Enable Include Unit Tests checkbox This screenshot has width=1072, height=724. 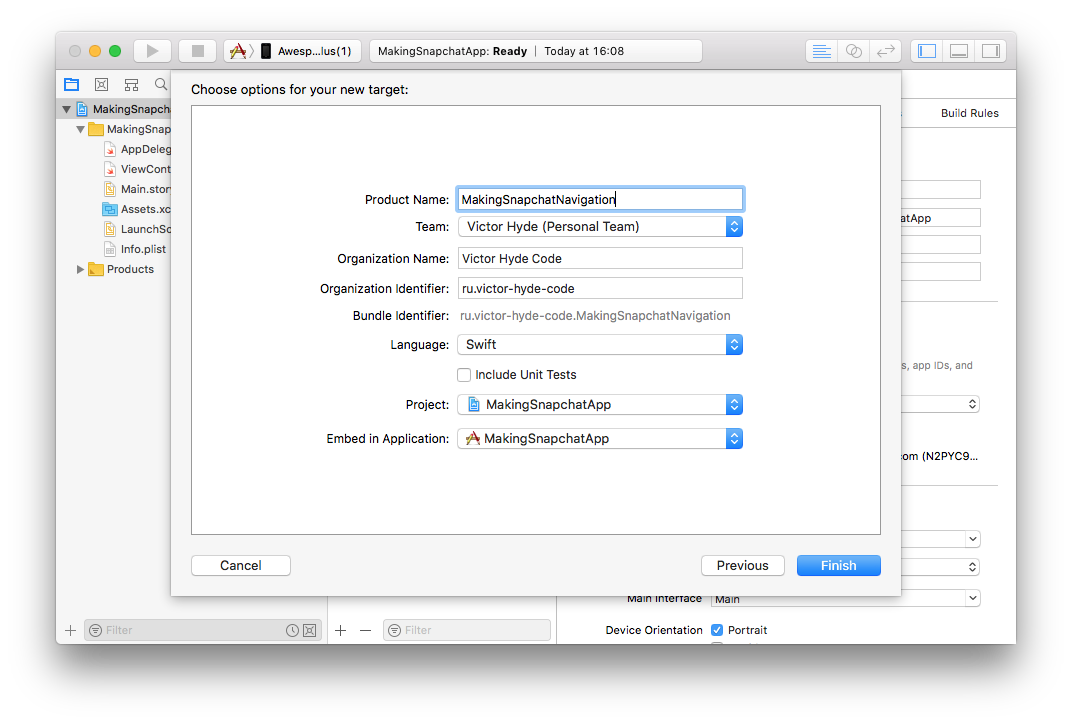[x=464, y=375]
